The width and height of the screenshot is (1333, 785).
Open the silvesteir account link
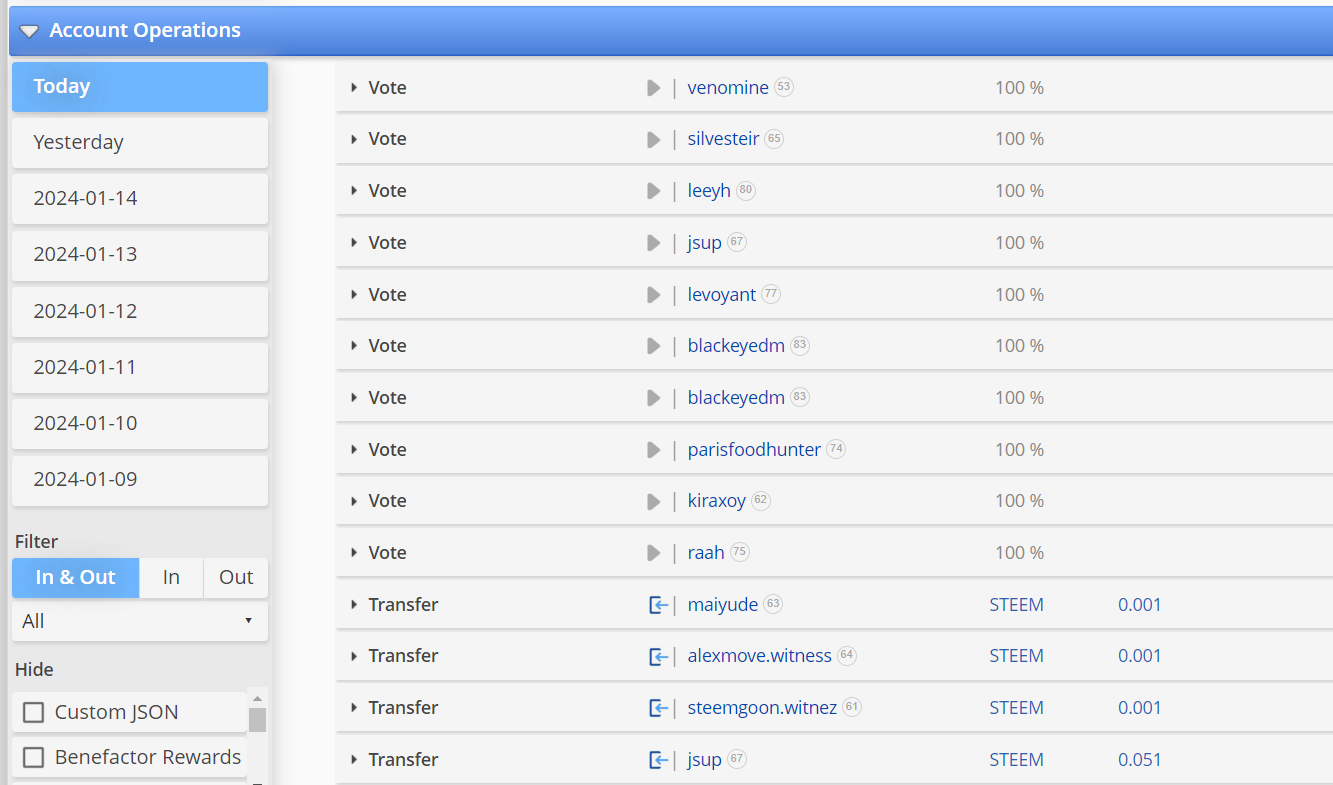pyautogui.click(x=723, y=139)
